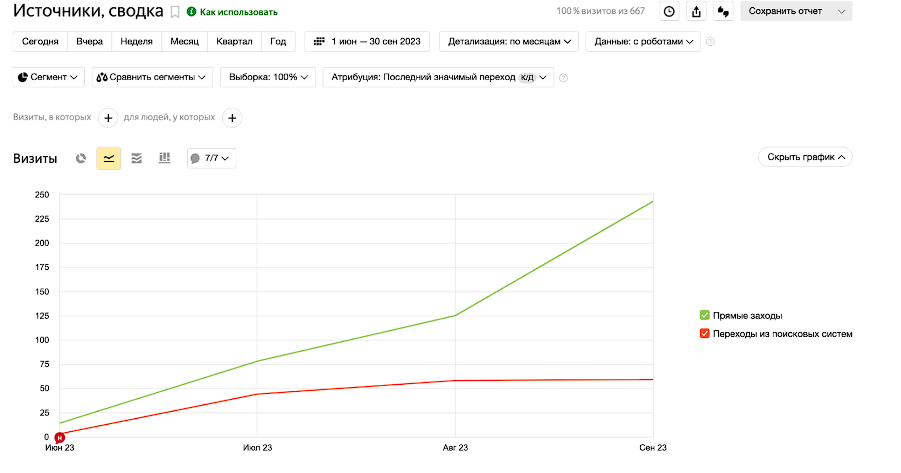901x473 pixels.
Task: Open the date range picker 1 июн — 30 сен 2023
Action: (x=368, y=42)
